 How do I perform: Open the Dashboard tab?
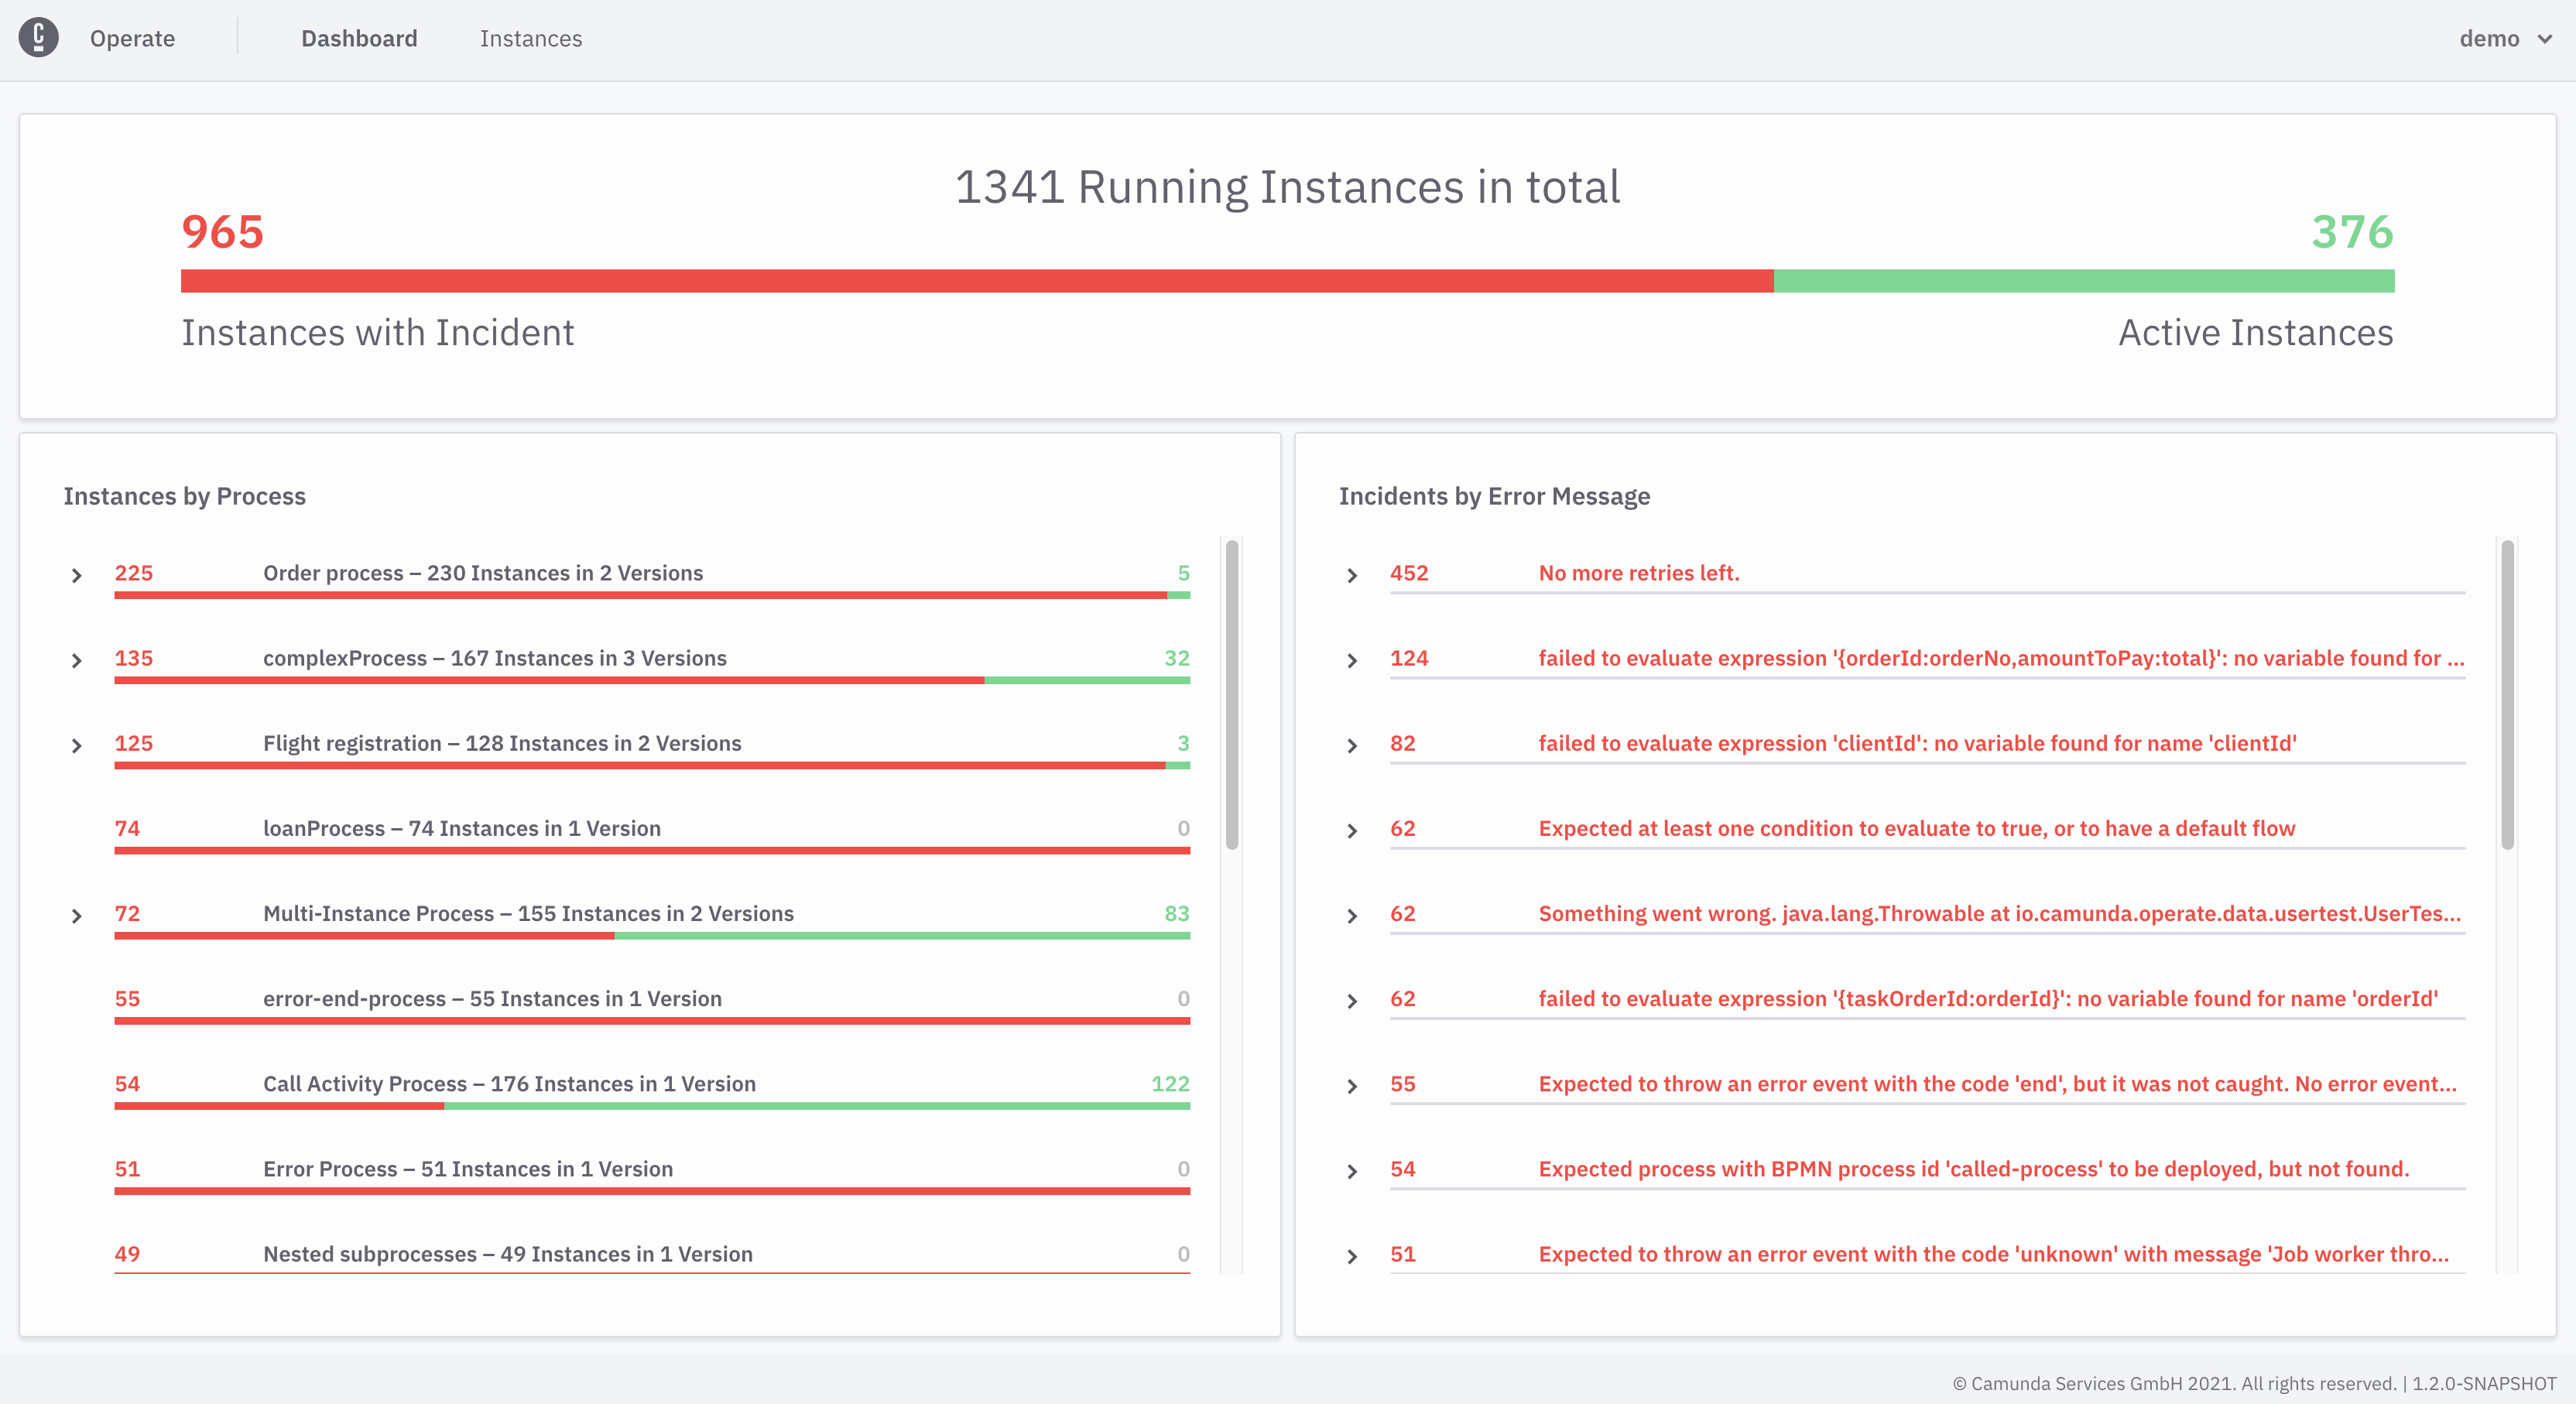click(x=359, y=38)
